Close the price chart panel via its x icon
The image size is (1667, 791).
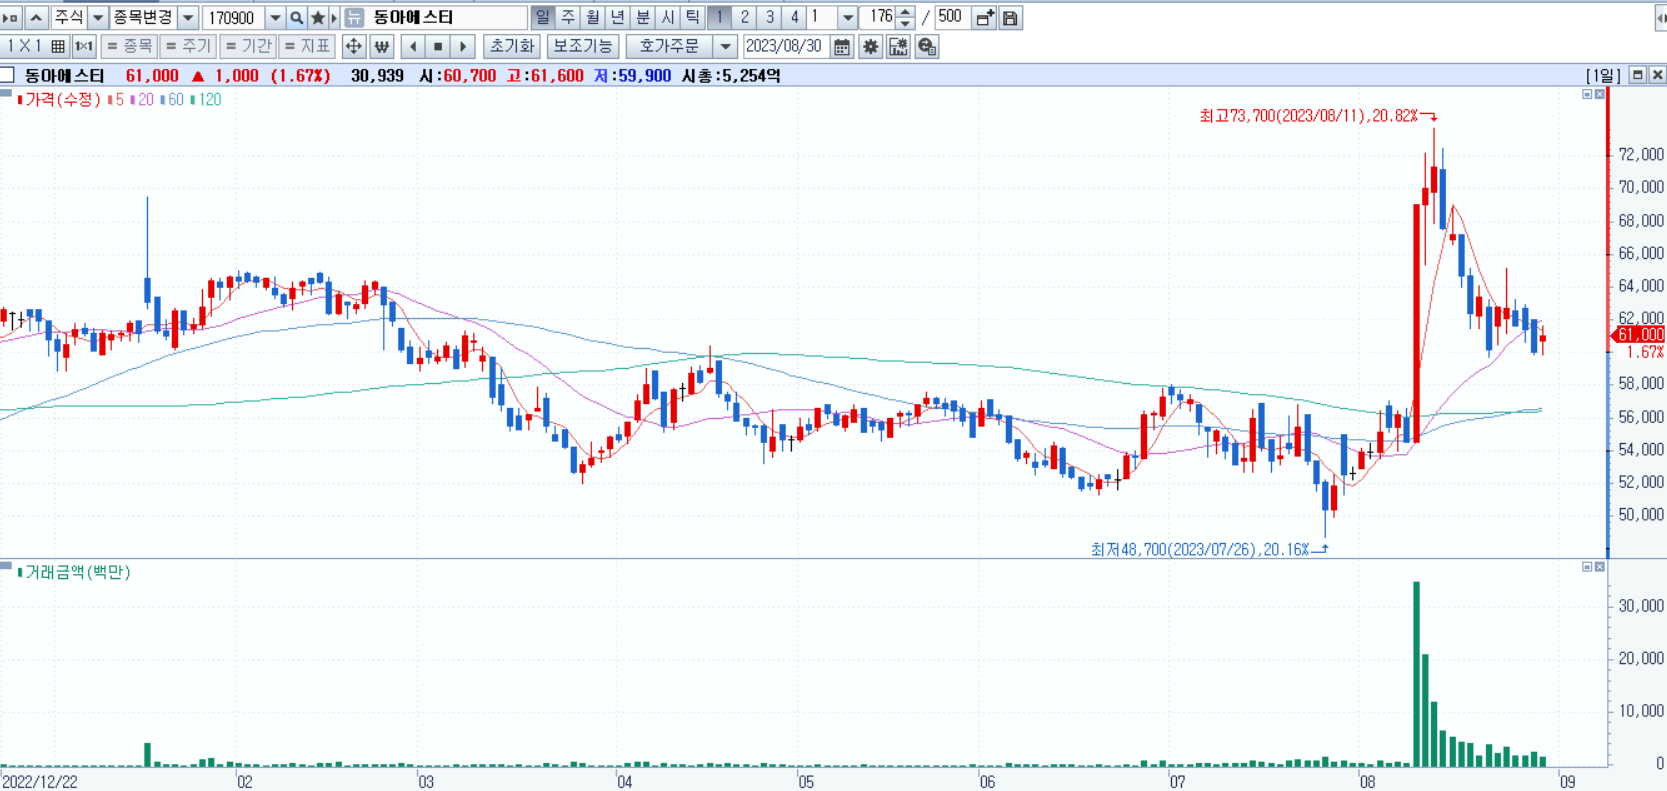(1599, 94)
